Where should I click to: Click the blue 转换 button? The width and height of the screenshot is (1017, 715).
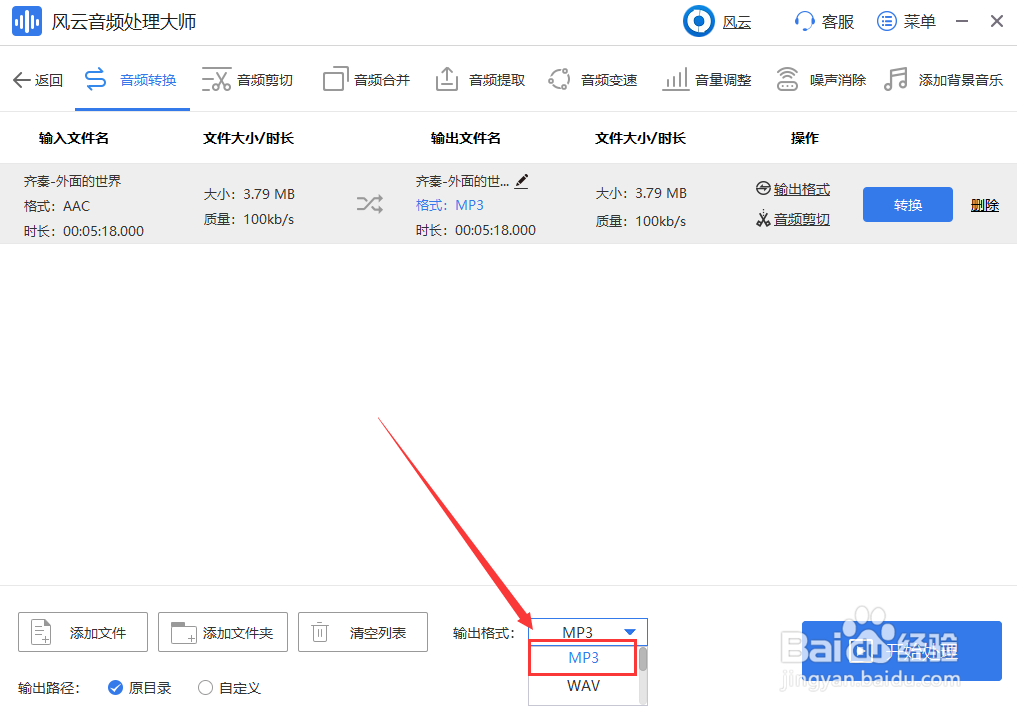(907, 205)
